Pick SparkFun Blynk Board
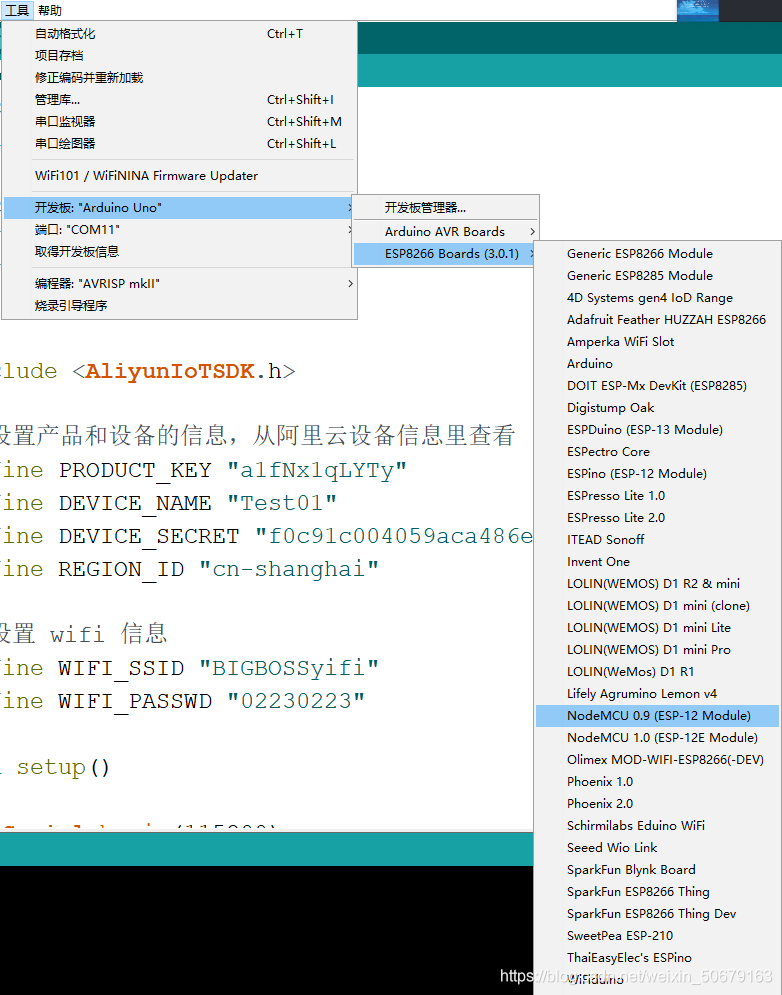This screenshot has width=782, height=995. [658, 870]
